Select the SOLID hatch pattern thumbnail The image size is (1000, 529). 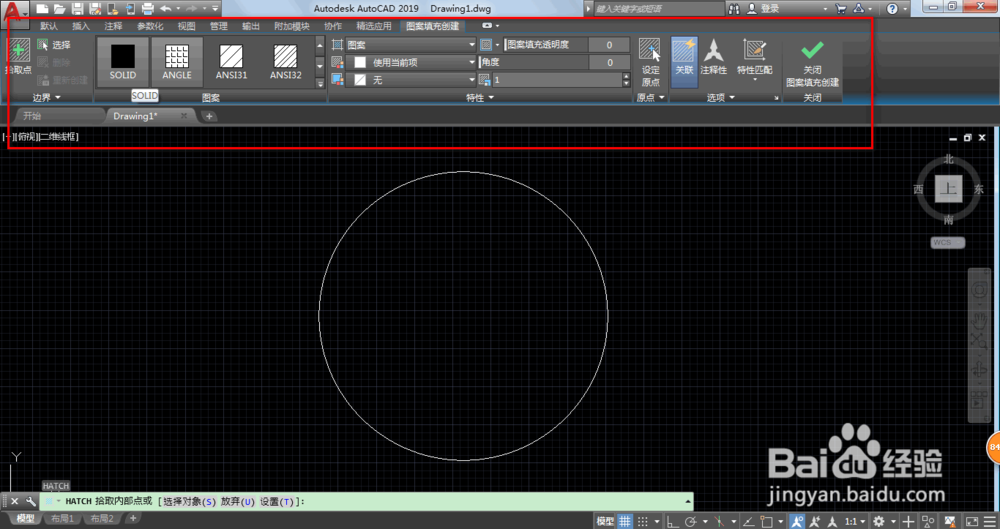click(122, 62)
